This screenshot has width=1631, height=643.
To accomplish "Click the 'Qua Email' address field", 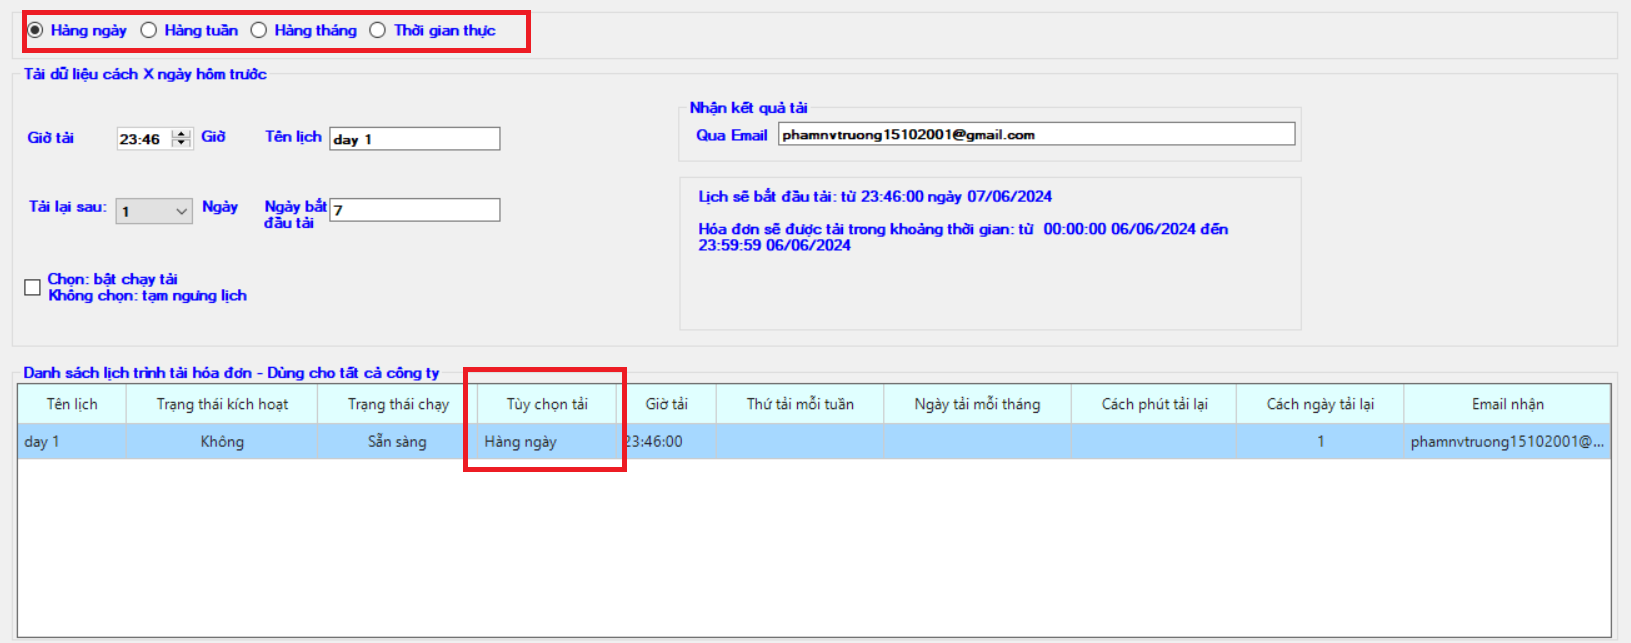I will coord(1035,134).
